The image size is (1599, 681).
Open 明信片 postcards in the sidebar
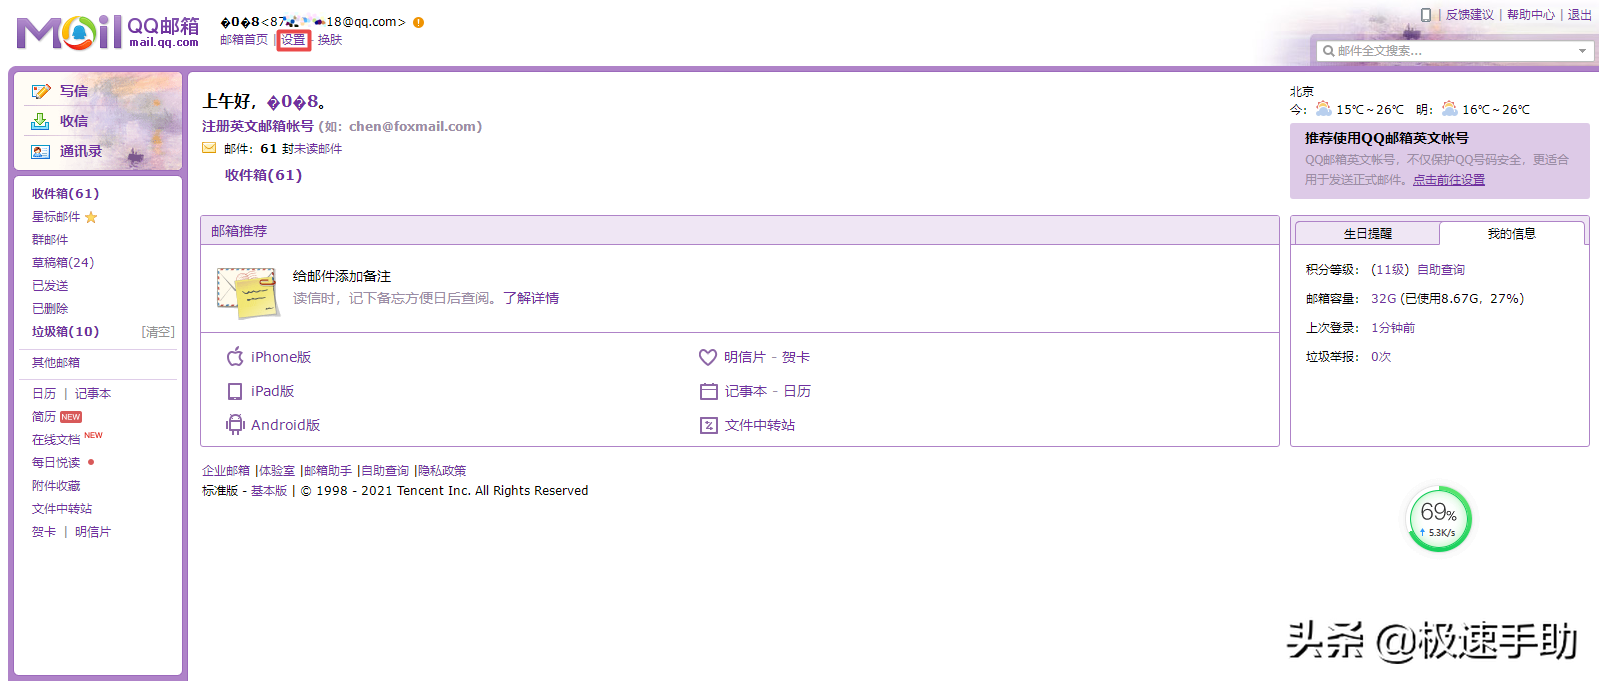[x=93, y=532]
